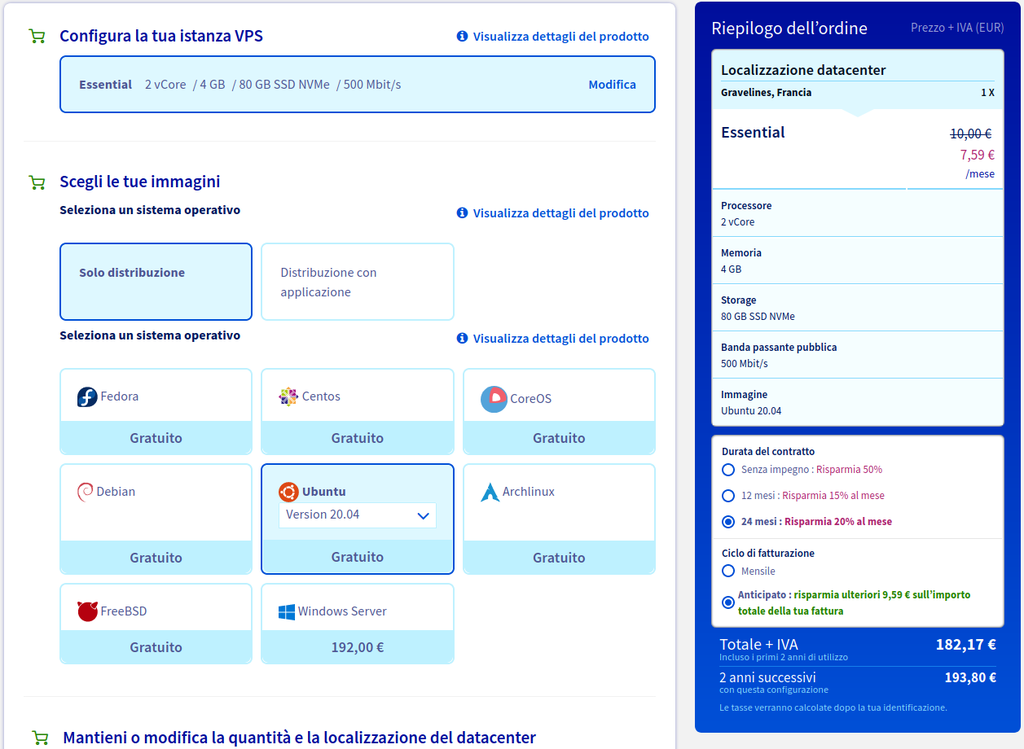Select the Archlinux logo icon
The height and width of the screenshot is (749, 1024).
click(x=489, y=492)
